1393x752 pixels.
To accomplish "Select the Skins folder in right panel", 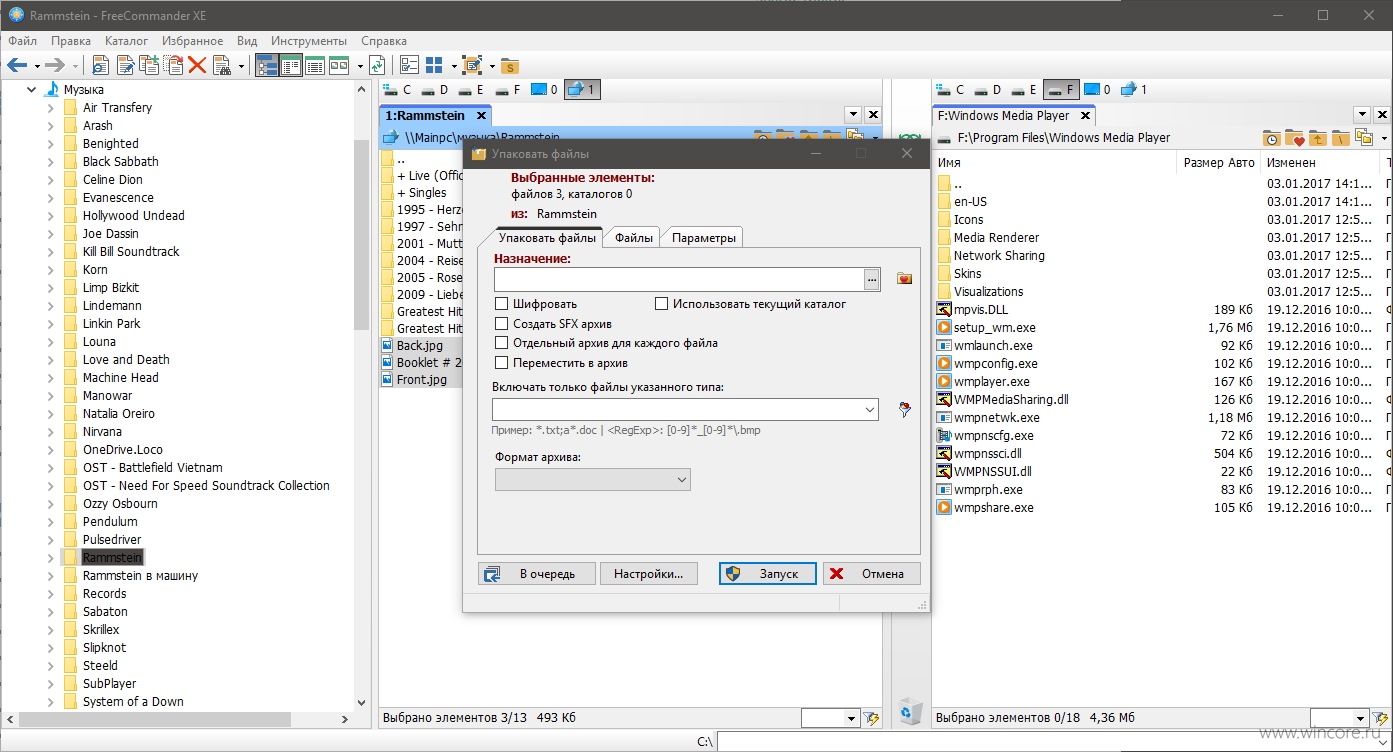I will tap(967, 273).
